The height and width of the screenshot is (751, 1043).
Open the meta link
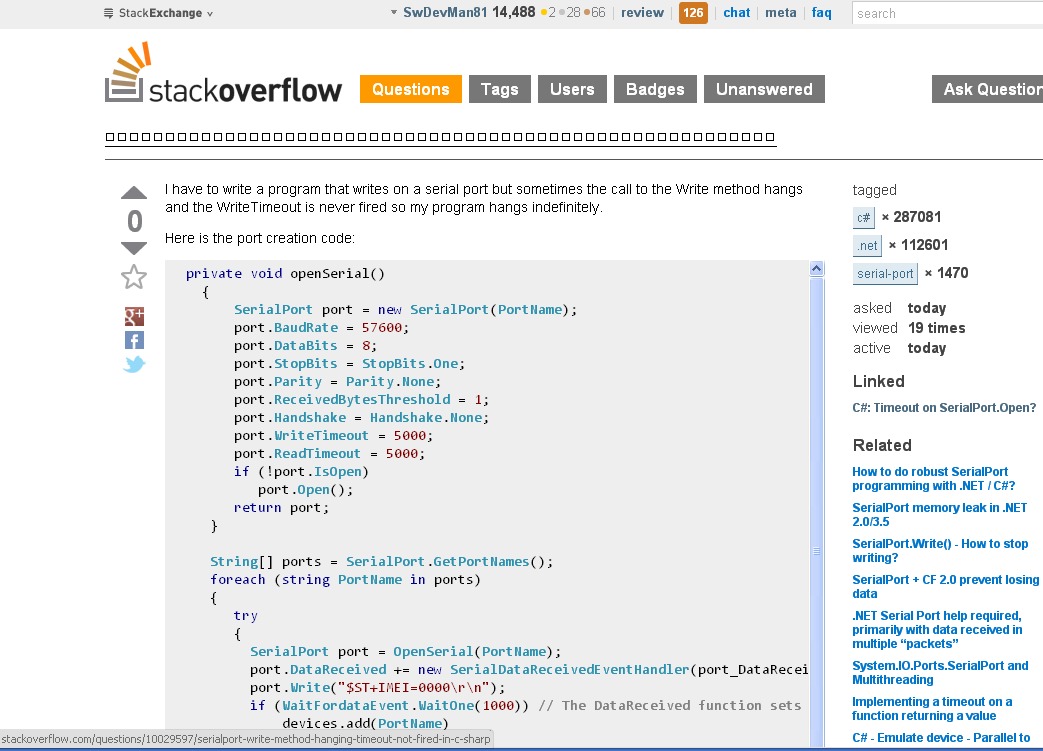coord(780,13)
